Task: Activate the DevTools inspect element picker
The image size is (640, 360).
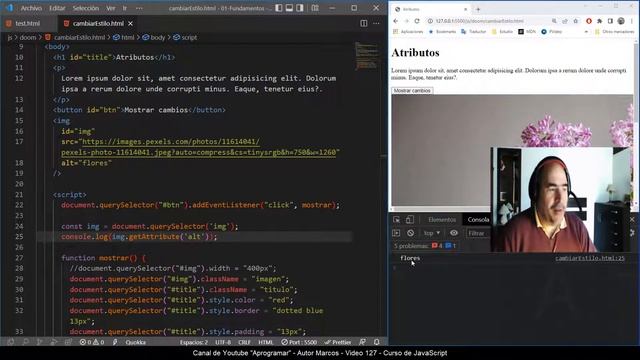Action: click(396, 220)
